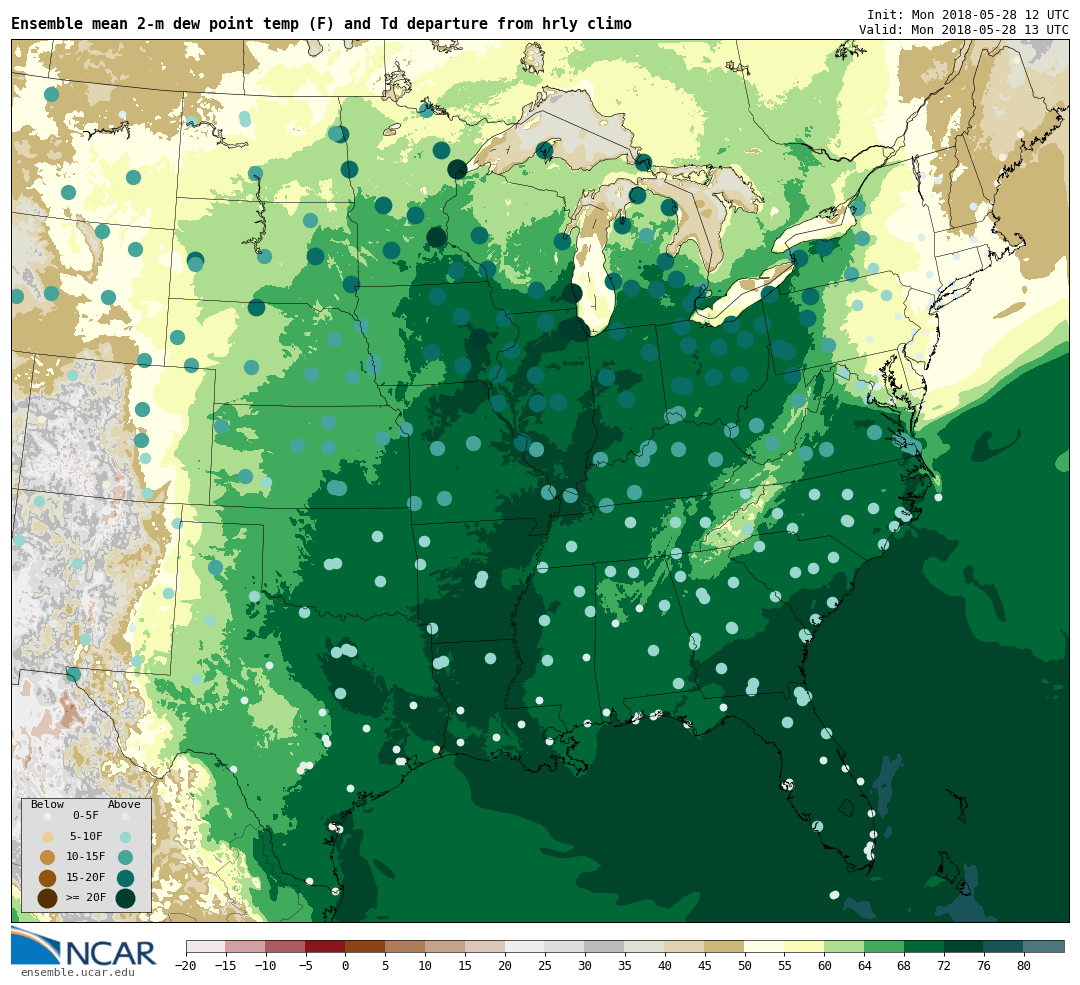Click the "64" colorbar tick label
The image size is (1080, 985).
(x=864, y=966)
